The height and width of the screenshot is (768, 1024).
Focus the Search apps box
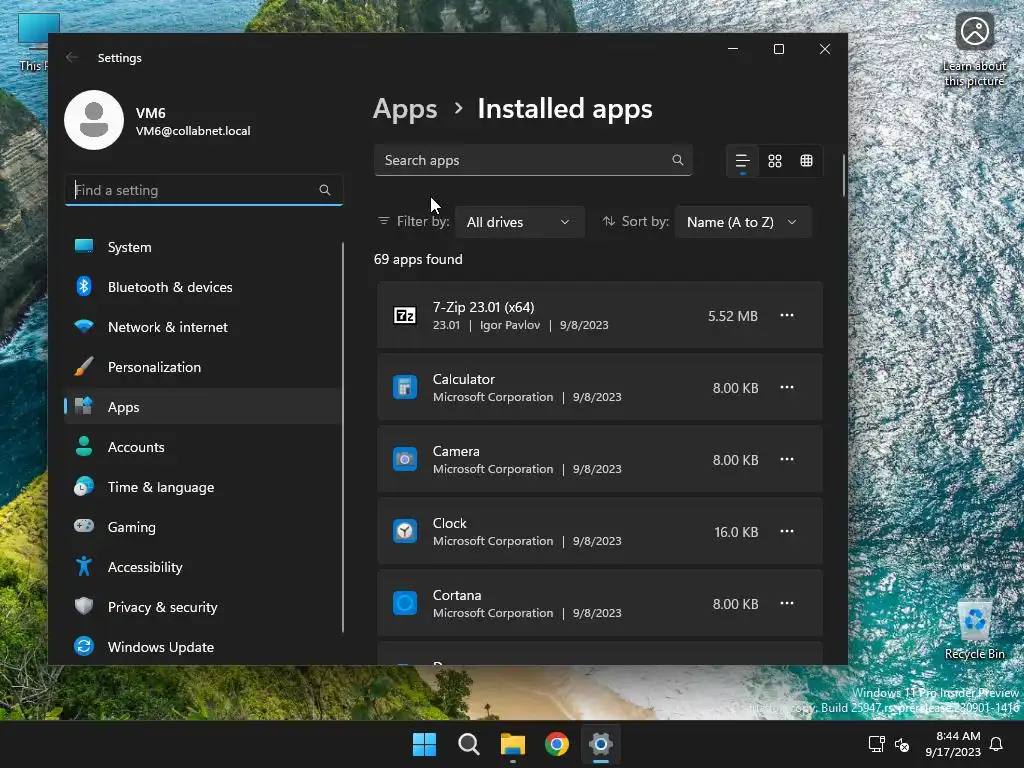click(533, 160)
